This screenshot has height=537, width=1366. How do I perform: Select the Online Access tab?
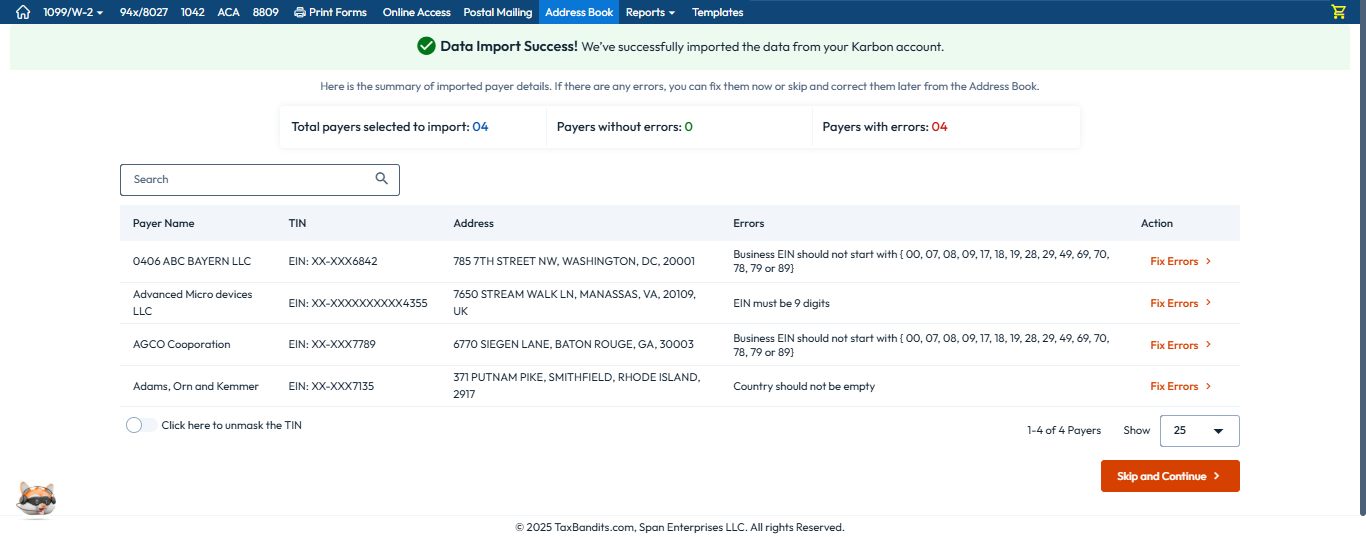(416, 12)
